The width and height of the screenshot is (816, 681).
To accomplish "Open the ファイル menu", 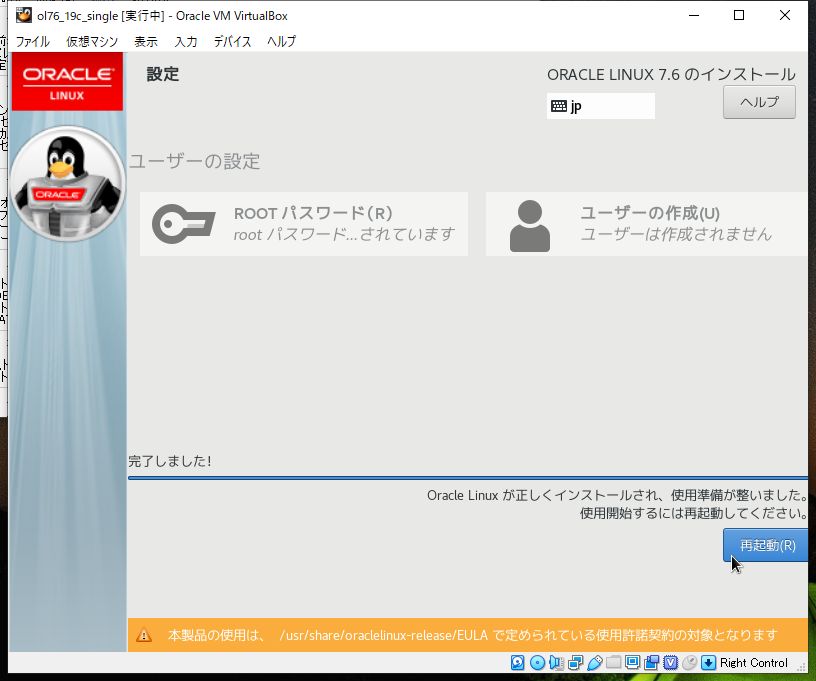I will (32, 41).
